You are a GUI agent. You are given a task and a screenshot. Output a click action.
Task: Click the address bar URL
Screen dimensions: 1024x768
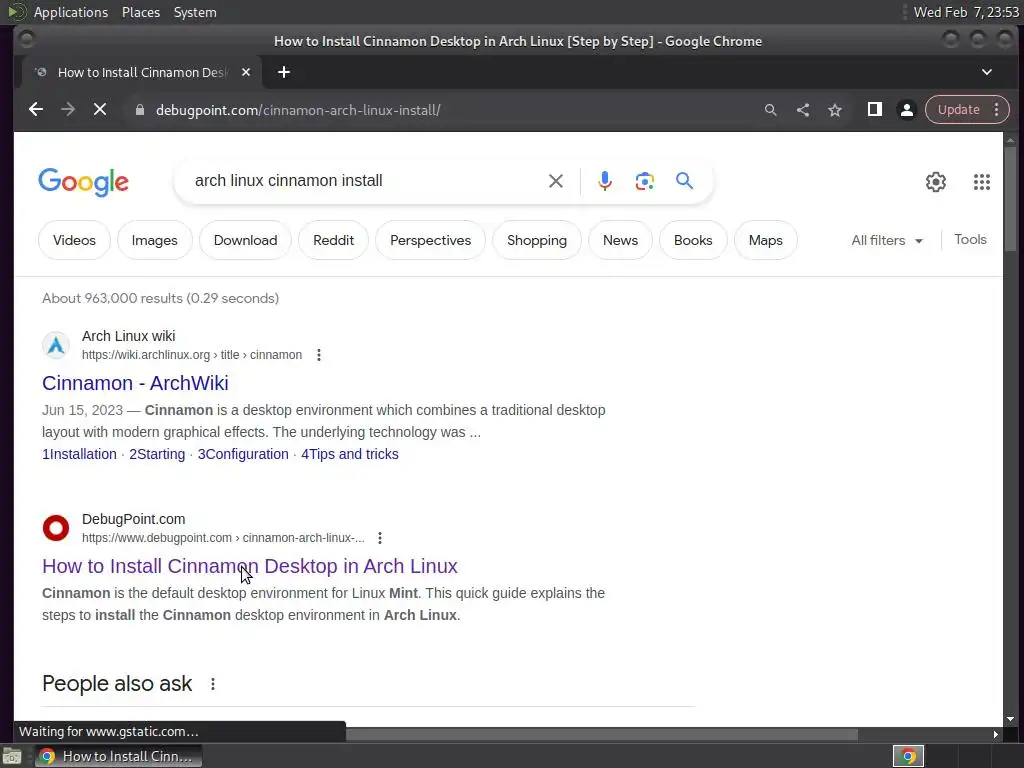pyautogui.click(x=298, y=110)
